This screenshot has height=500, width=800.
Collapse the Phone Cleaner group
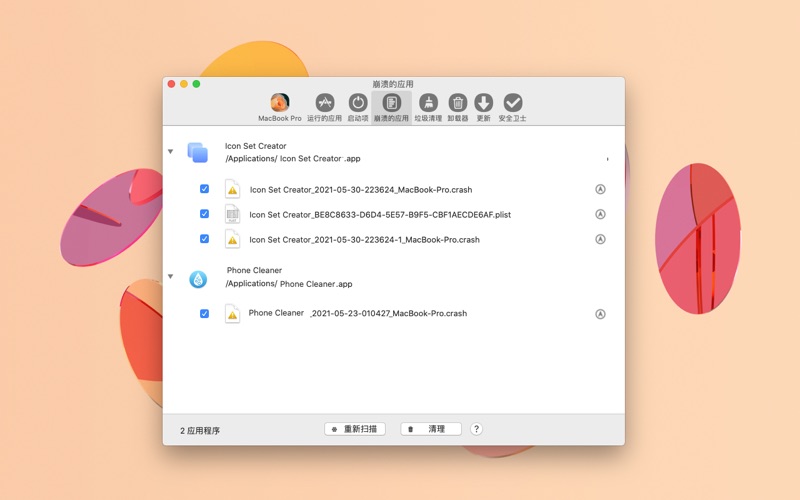(170, 277)
